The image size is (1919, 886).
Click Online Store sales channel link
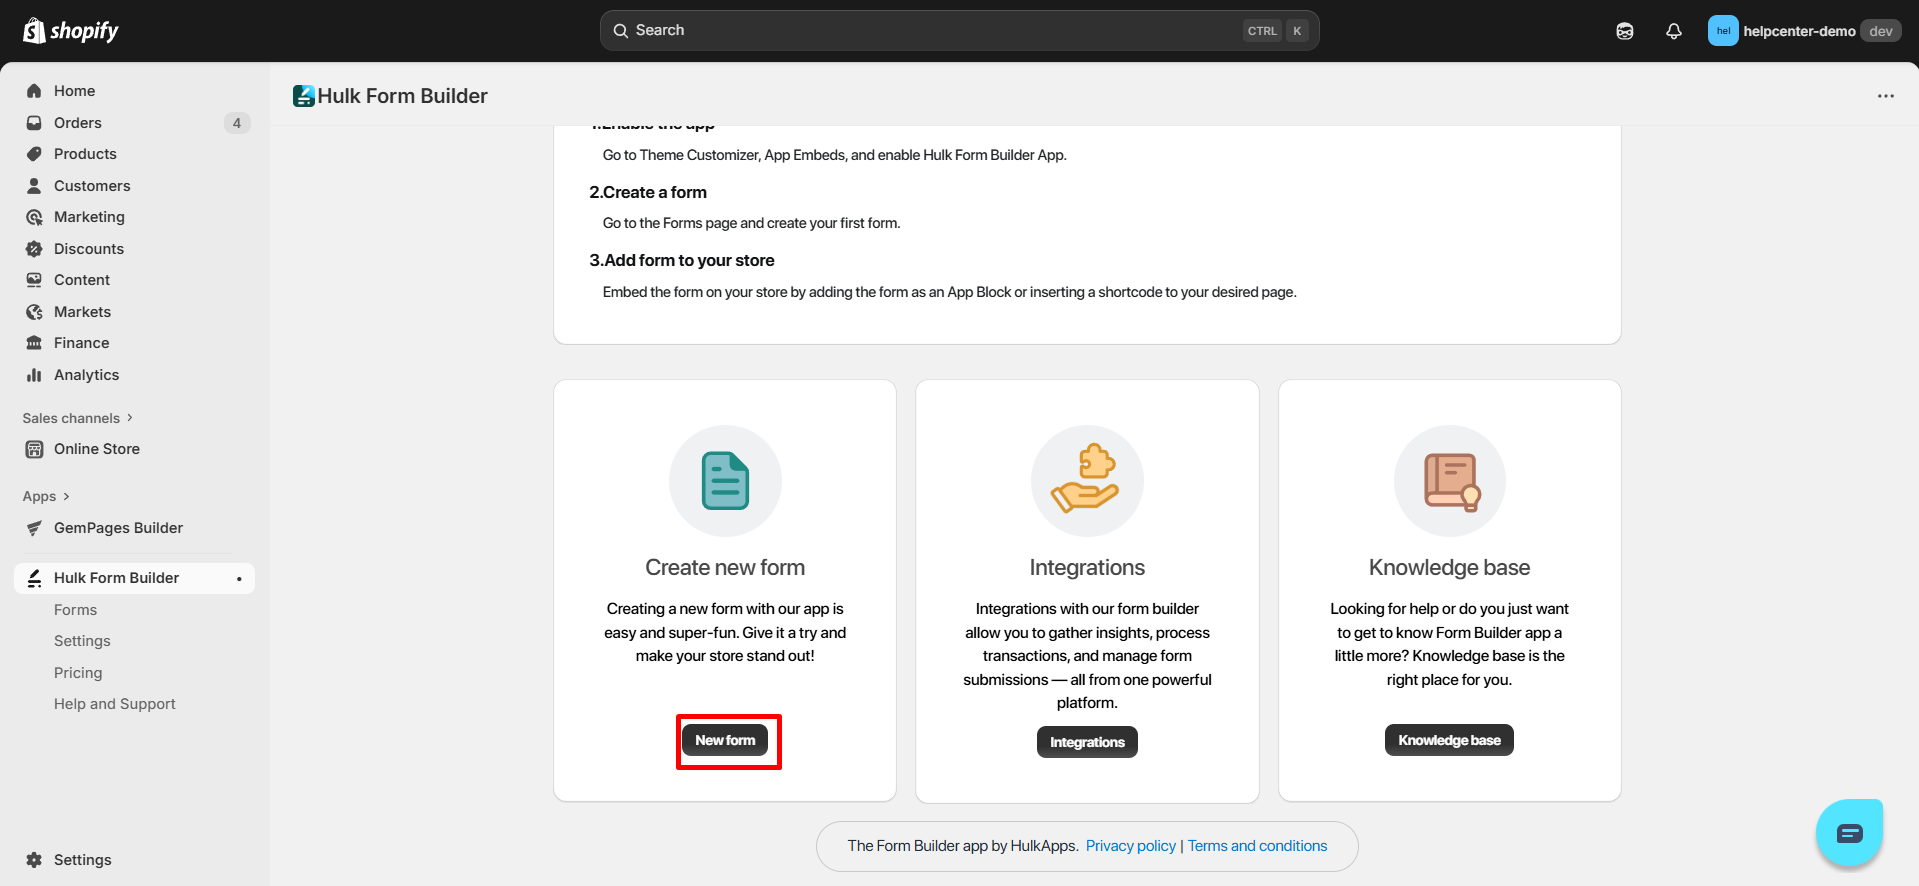(x=97, y=449)
